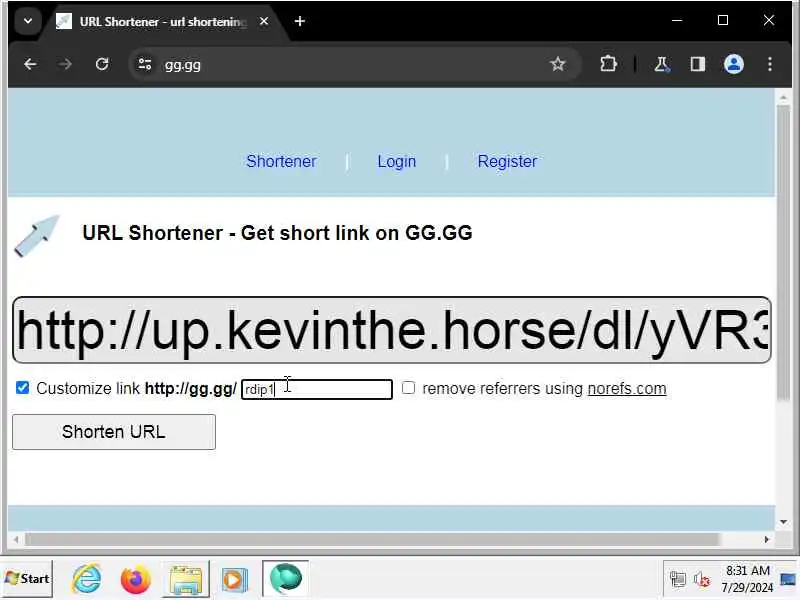Open Chrome three-dot menu
Viewport: 800px width, 600px height.
[769, 64]
